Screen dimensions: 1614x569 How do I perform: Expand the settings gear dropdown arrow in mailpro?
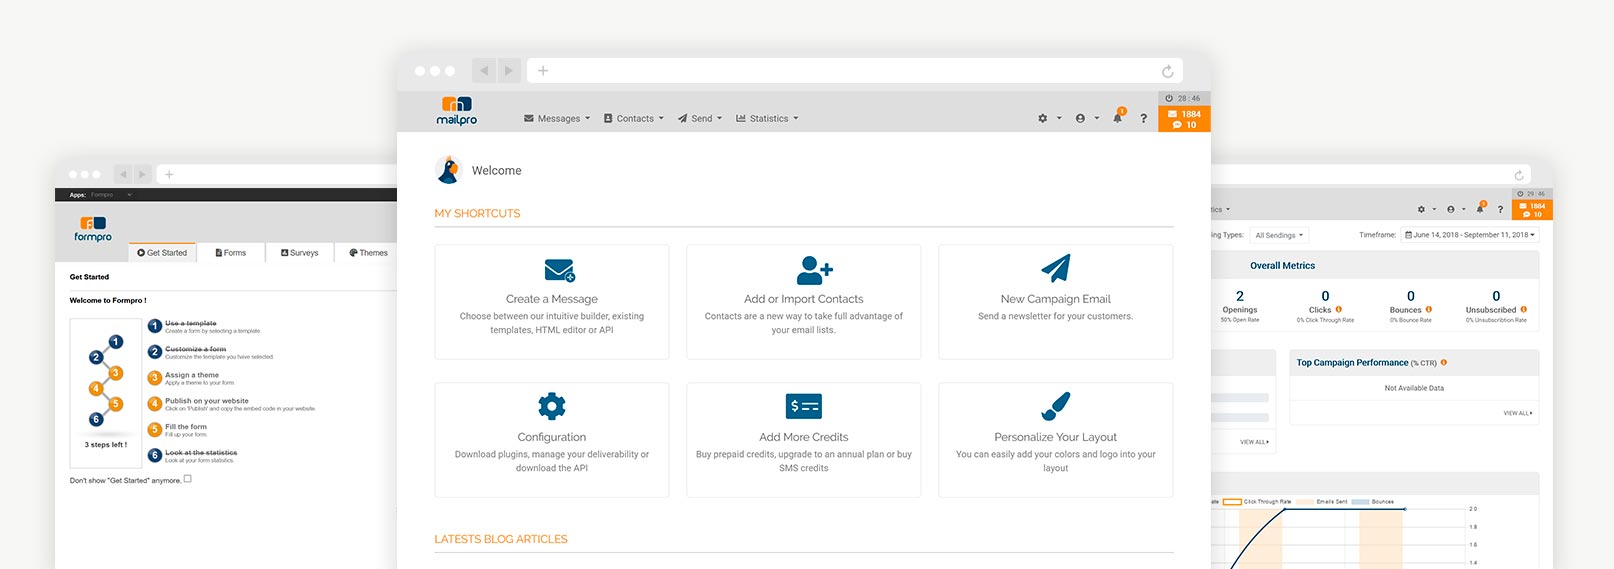(1059, 118)
